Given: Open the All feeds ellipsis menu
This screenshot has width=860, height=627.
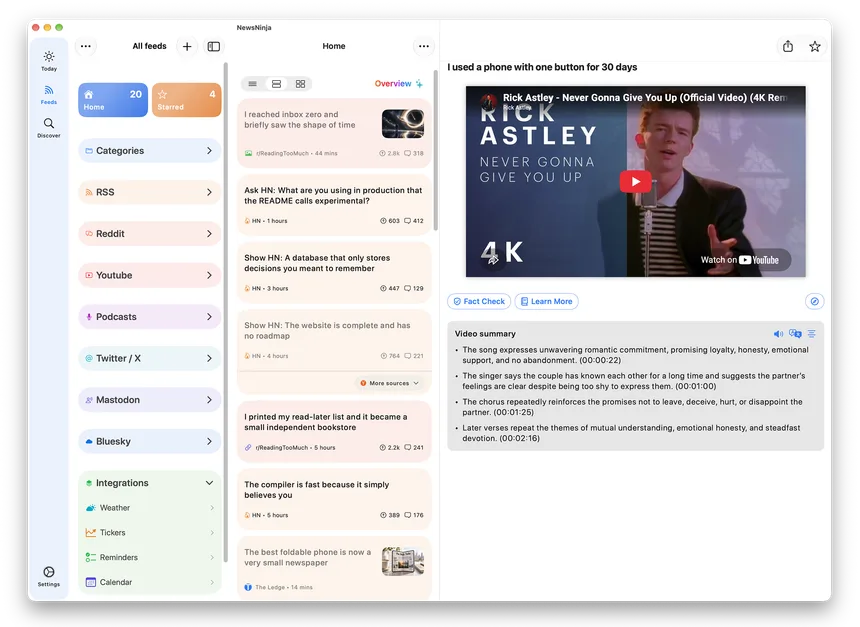Looking at the screenshot, I should coord(86,46).
